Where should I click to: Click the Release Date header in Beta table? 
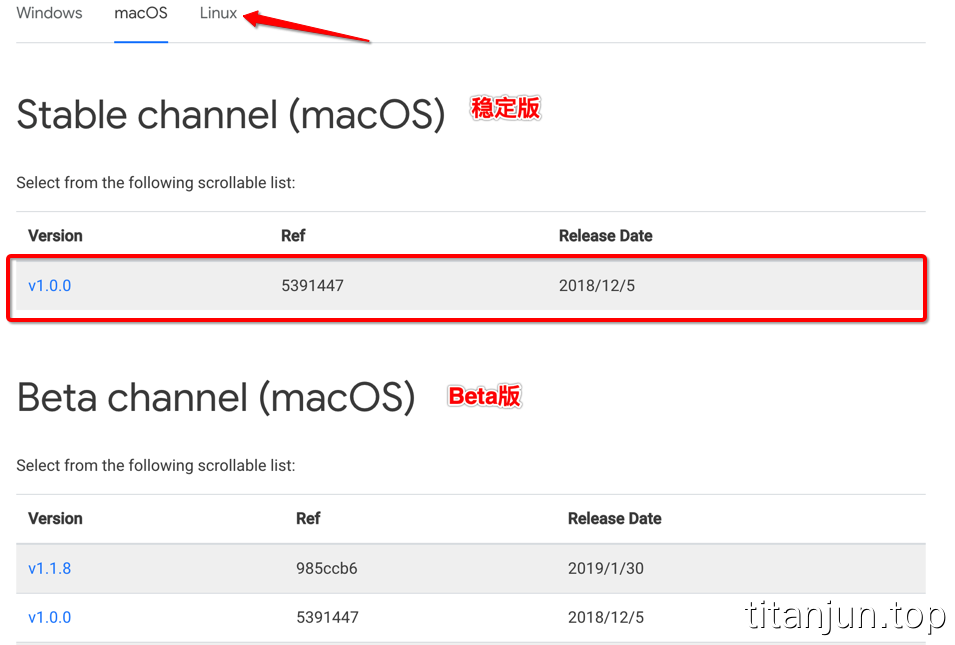[615, 518]
